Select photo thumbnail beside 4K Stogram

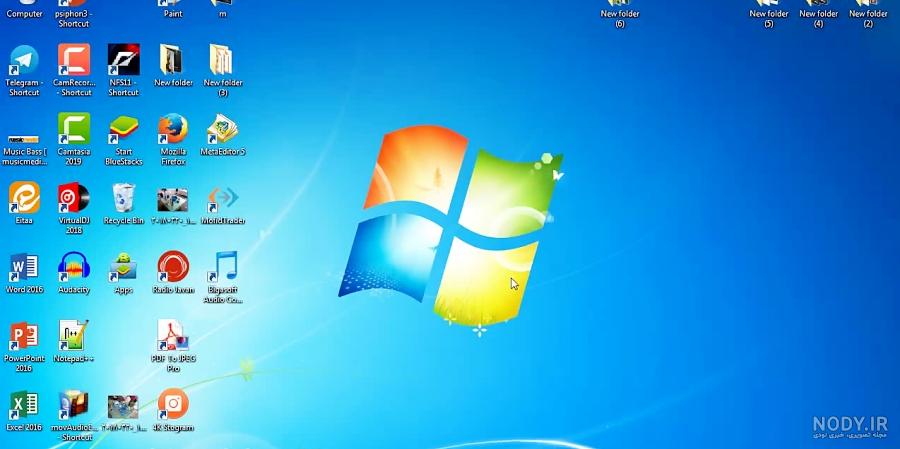point(123,407)
